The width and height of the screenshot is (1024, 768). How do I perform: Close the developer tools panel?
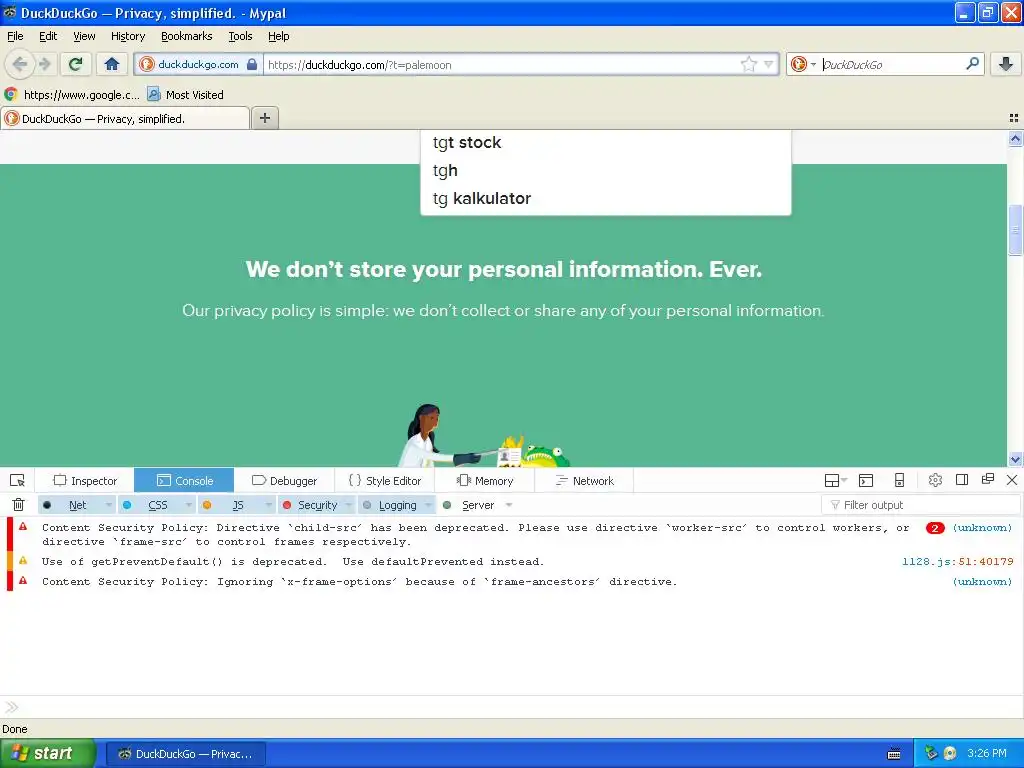point(1012,480)
